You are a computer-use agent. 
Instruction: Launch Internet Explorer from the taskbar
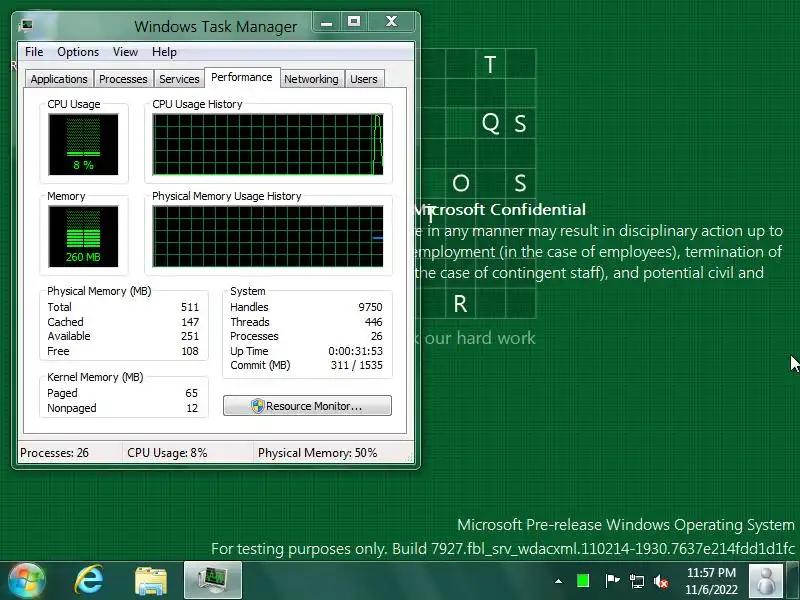point(89,581)
